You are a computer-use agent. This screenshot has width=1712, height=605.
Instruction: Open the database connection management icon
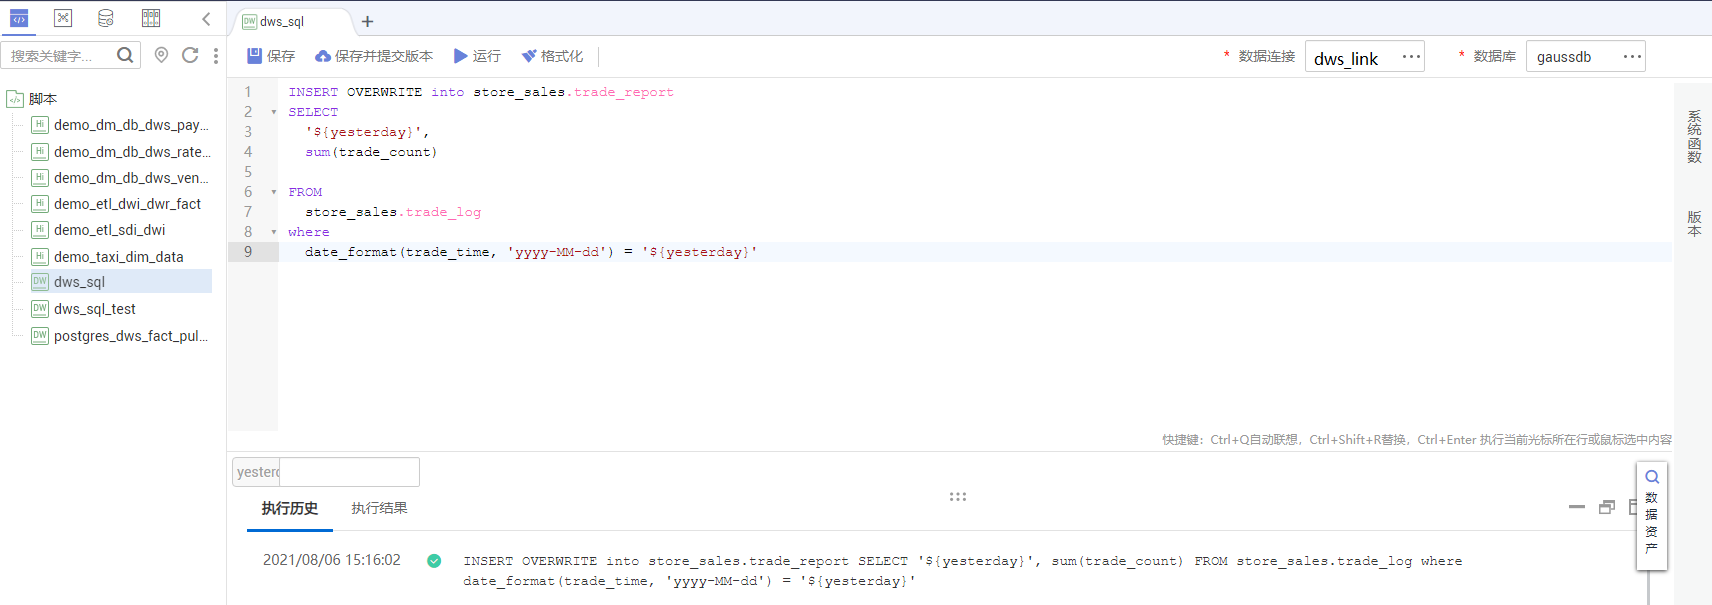click(106, 18)
